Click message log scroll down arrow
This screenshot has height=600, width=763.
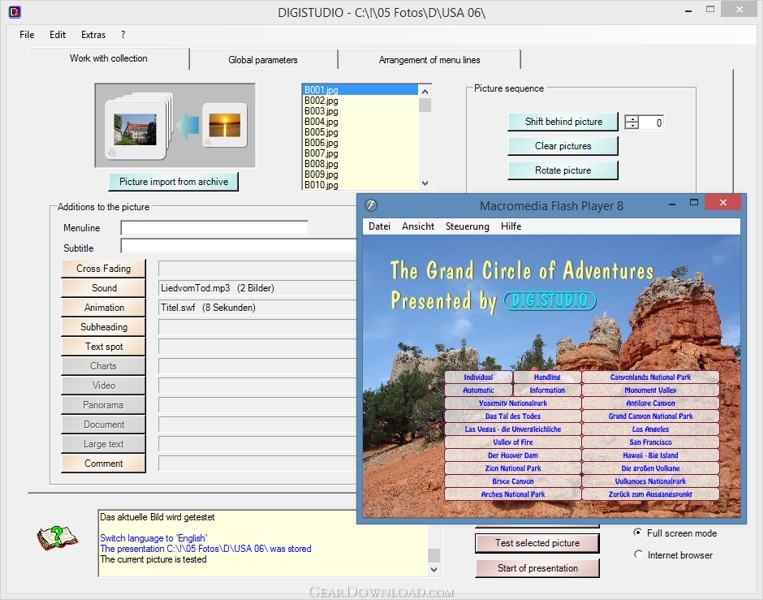(434, 569)
